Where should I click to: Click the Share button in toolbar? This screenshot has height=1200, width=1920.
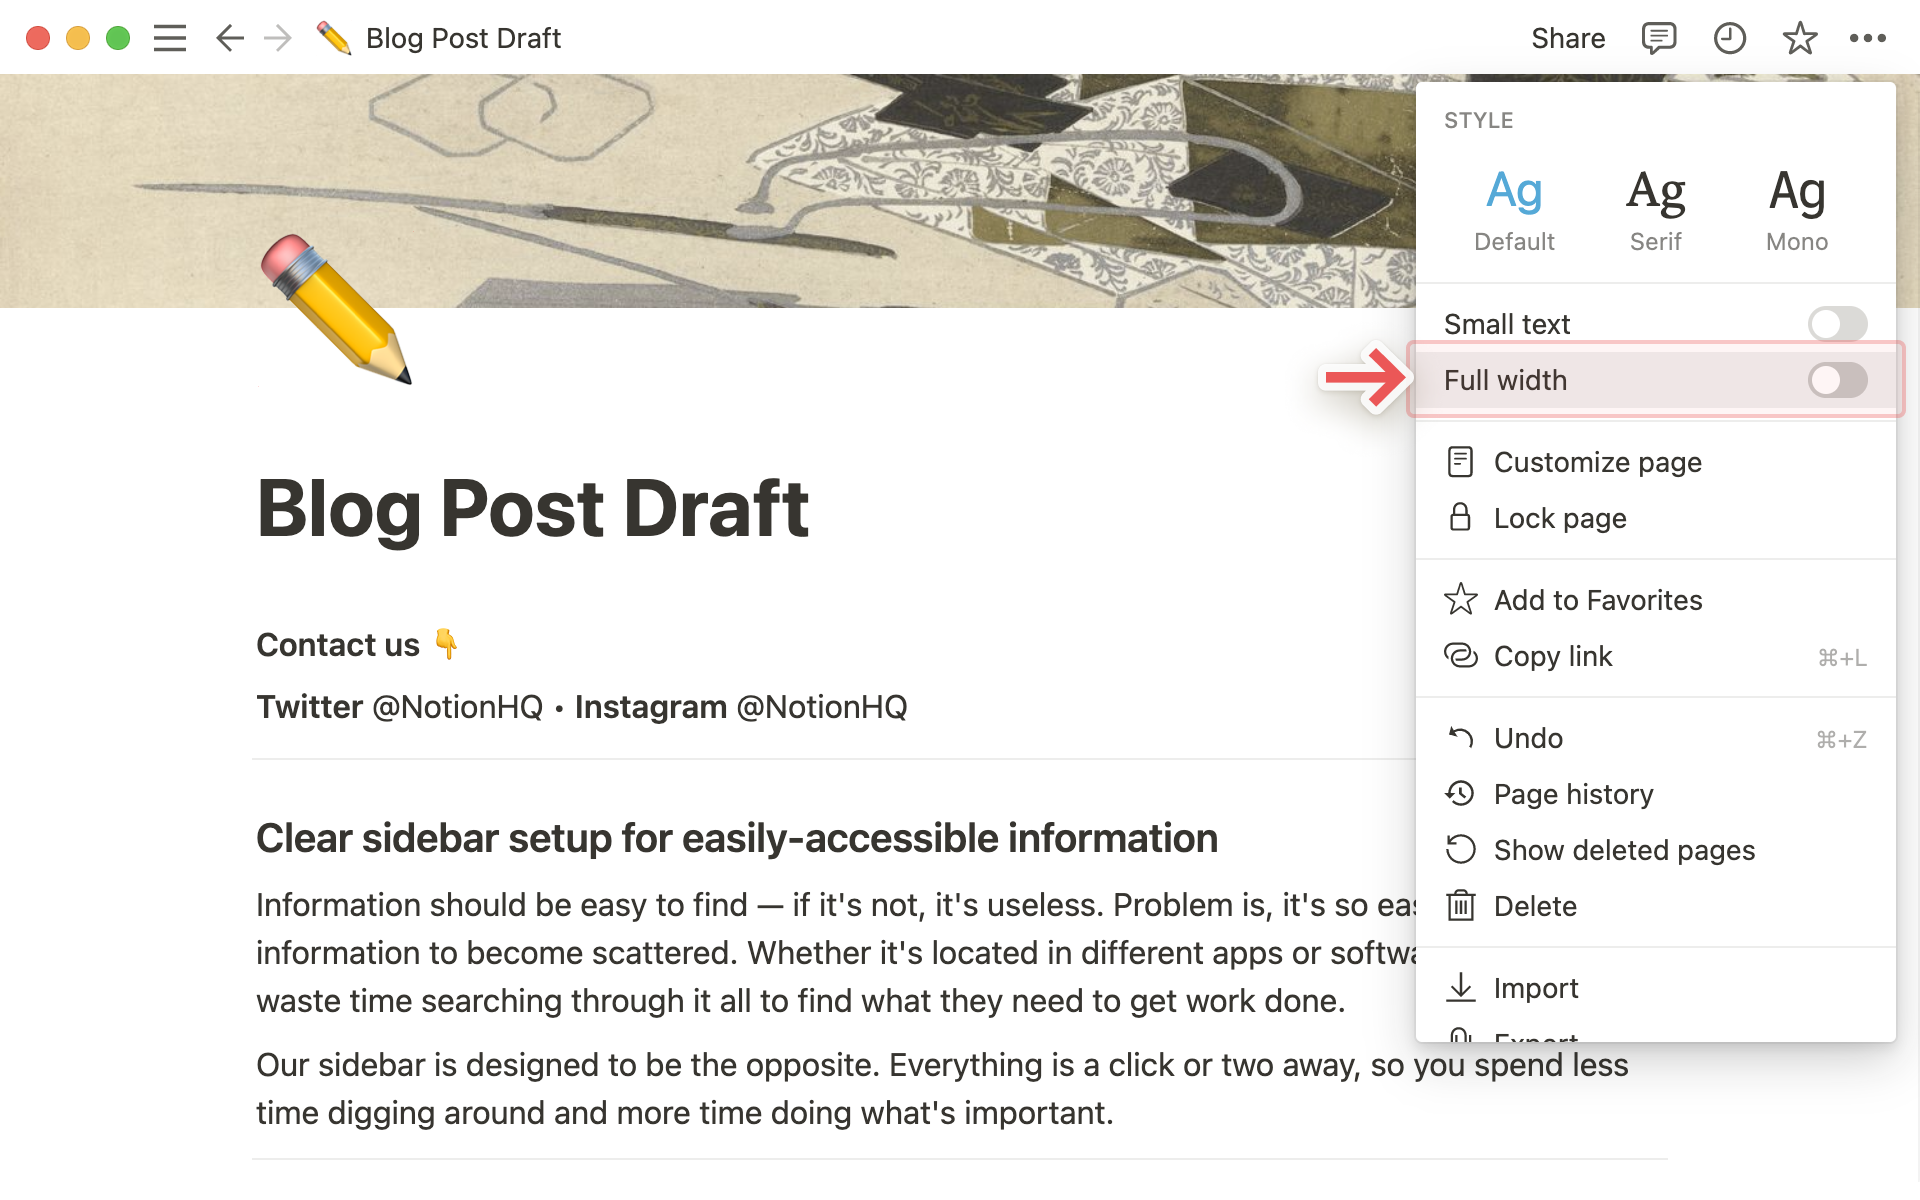point(1566,37)
